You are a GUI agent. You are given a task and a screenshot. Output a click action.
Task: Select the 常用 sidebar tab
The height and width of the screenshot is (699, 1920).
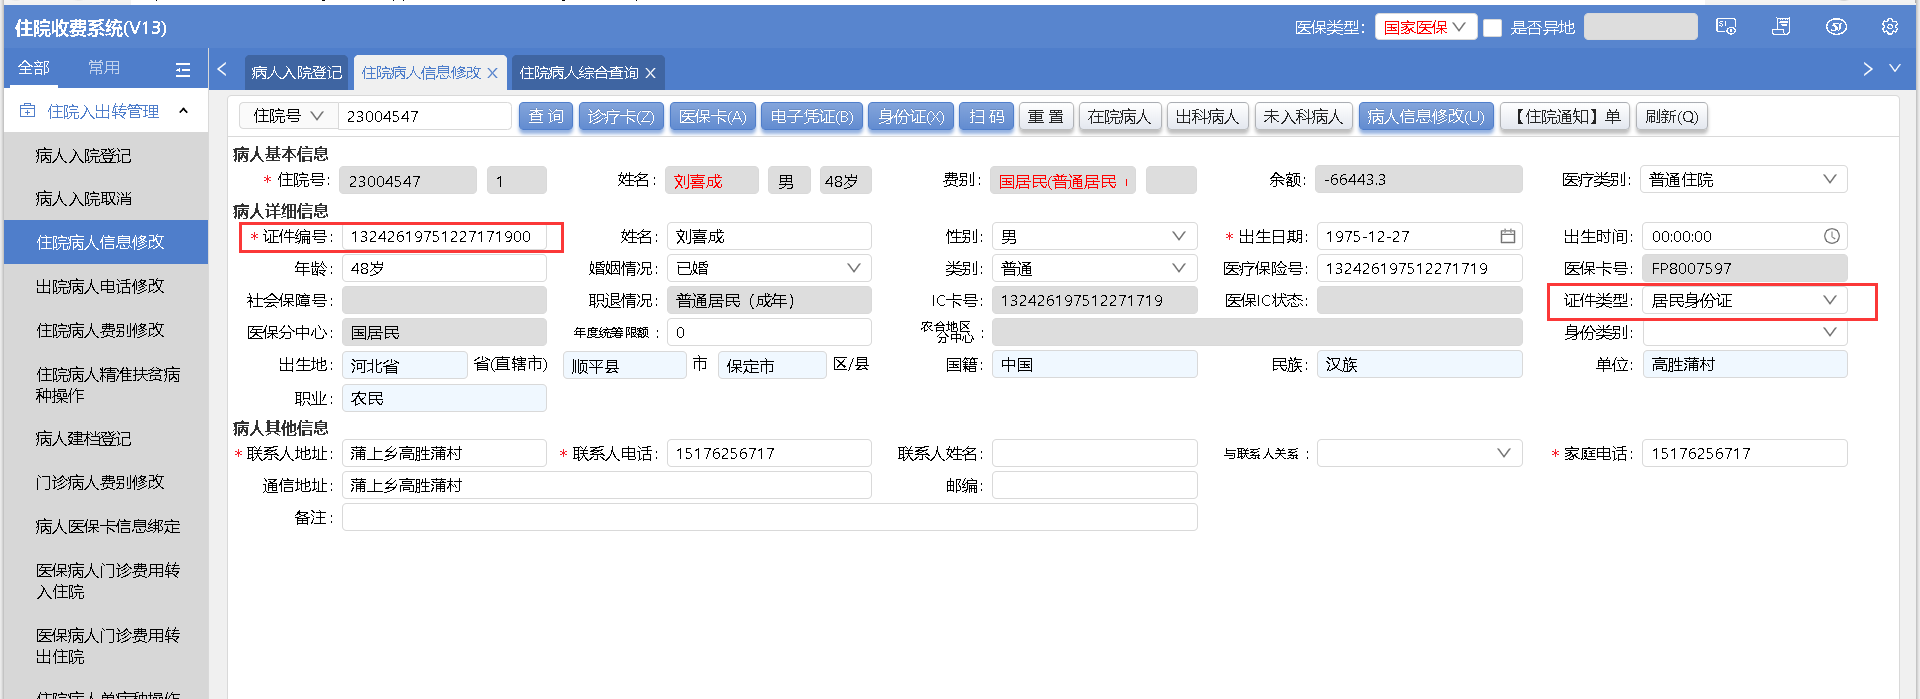104,67
